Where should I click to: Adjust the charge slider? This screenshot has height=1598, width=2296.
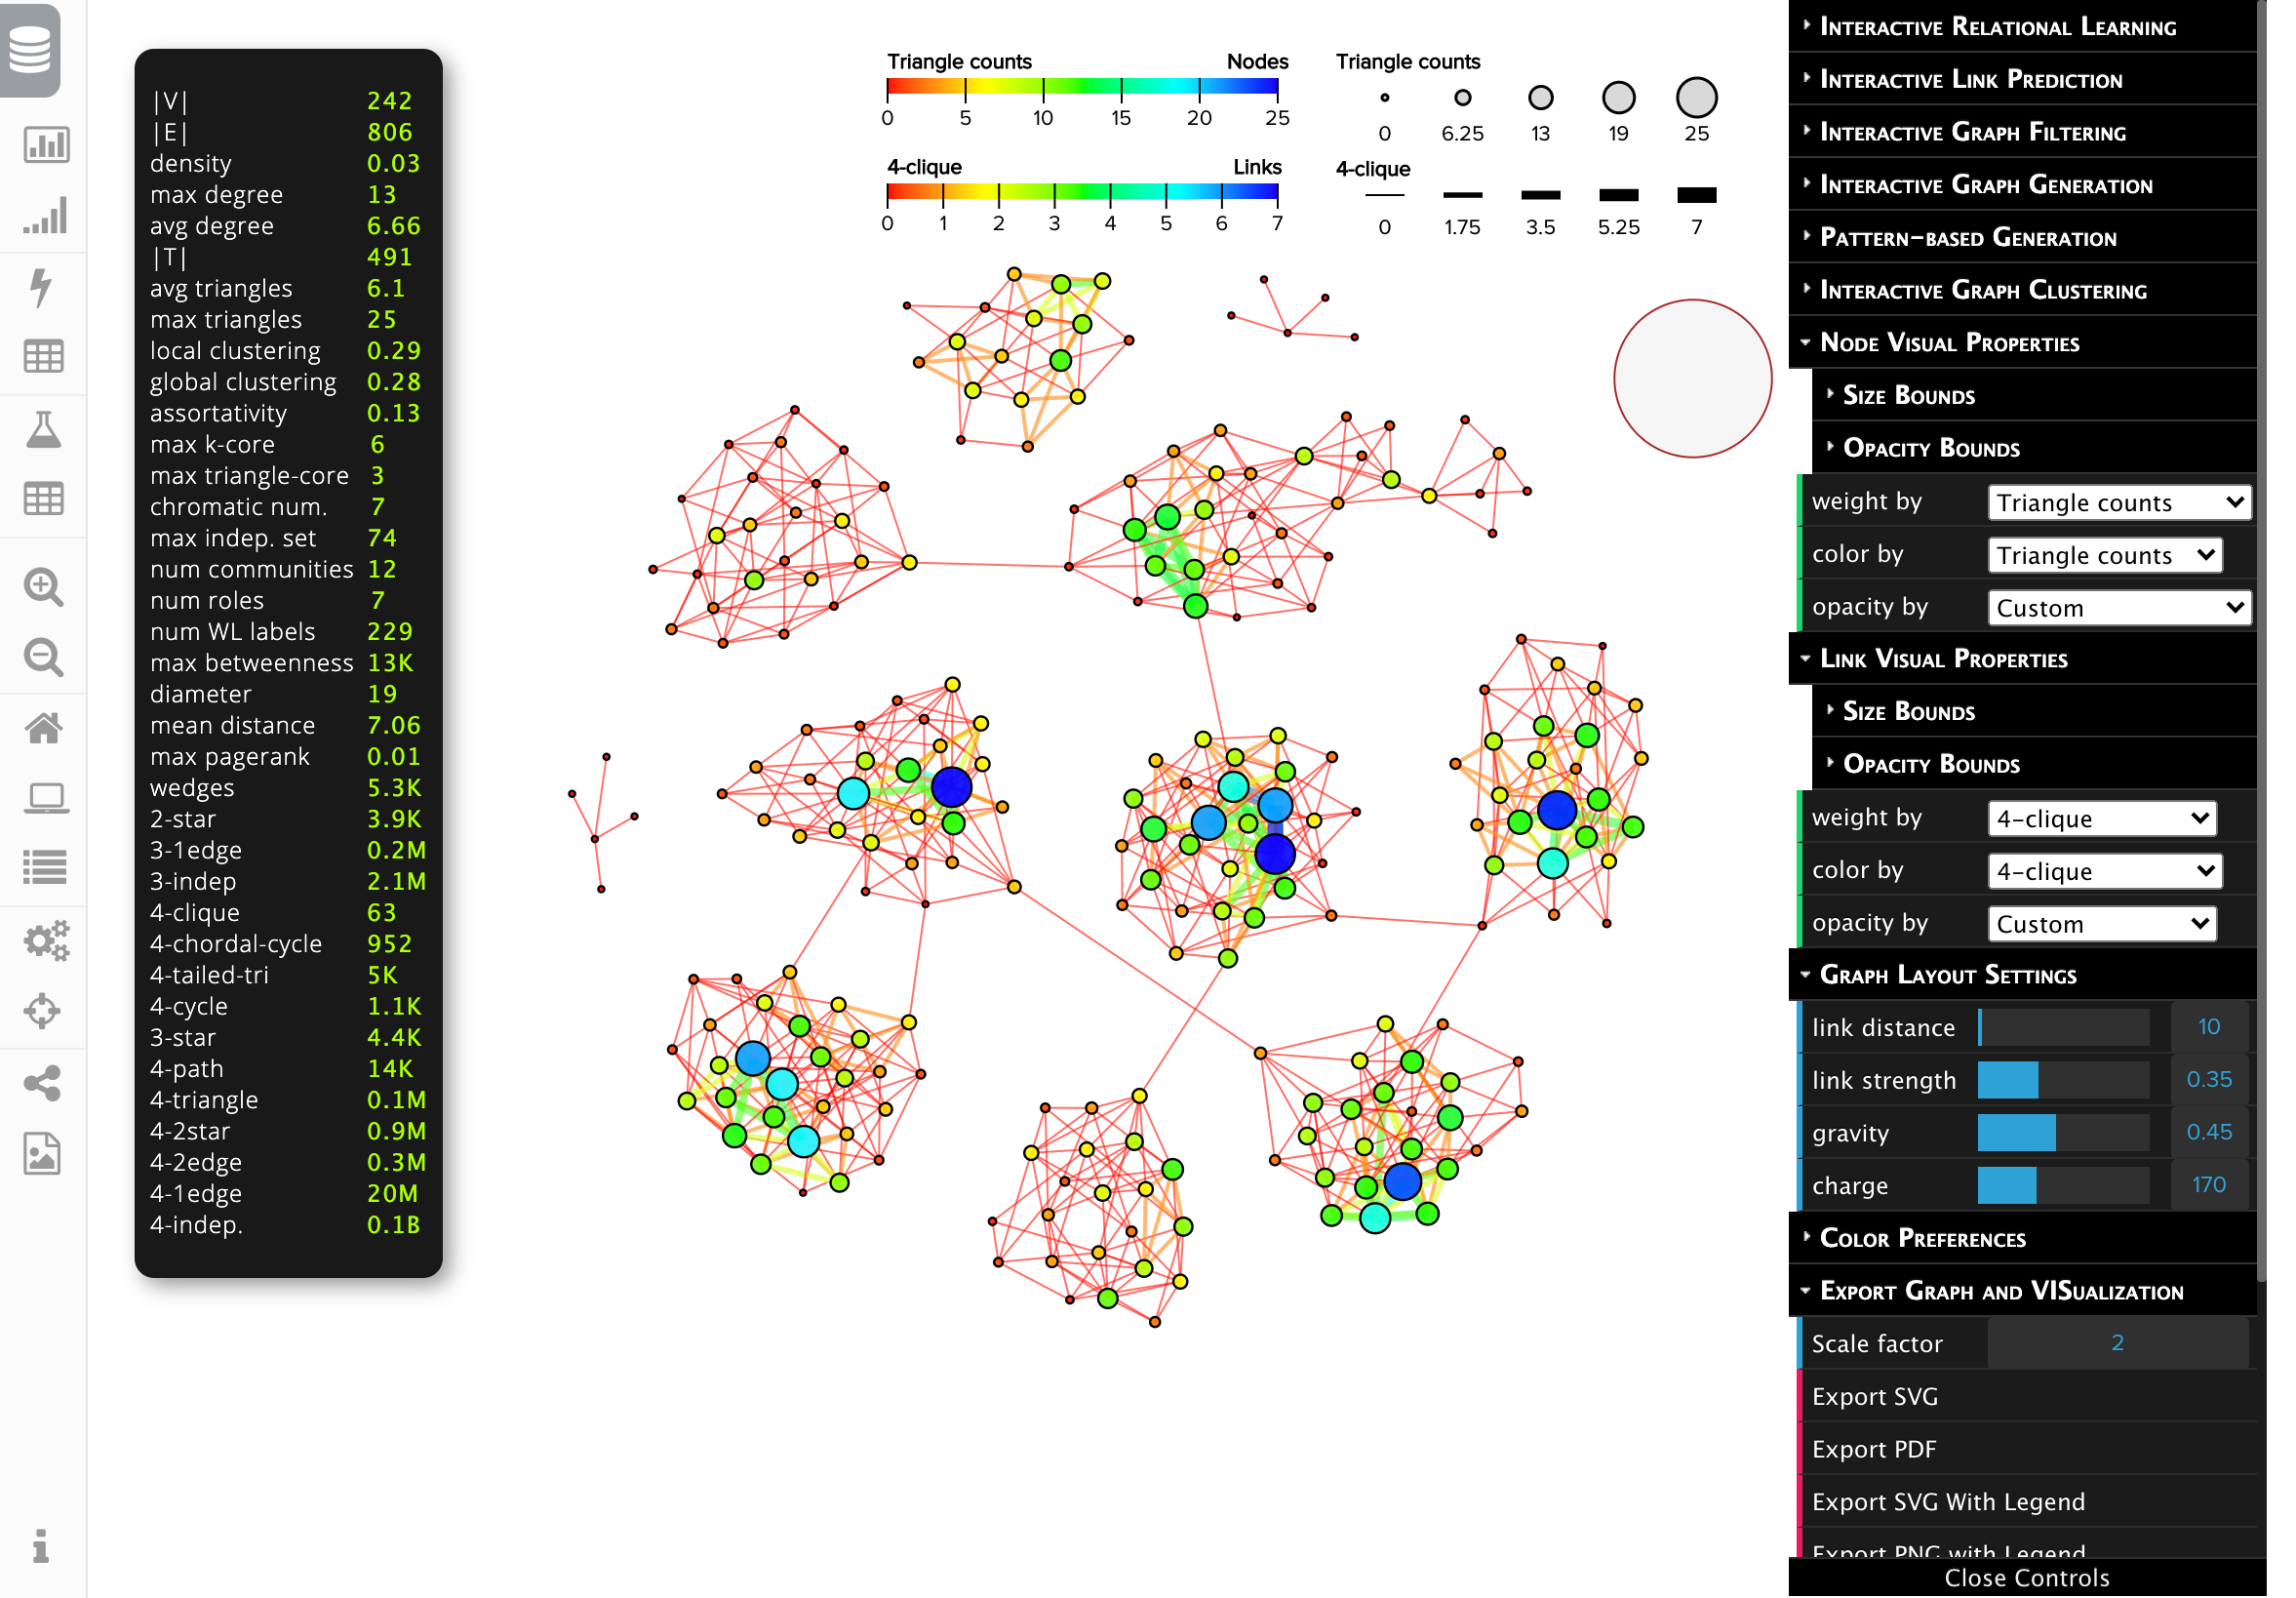(x=2064, y=1186)
